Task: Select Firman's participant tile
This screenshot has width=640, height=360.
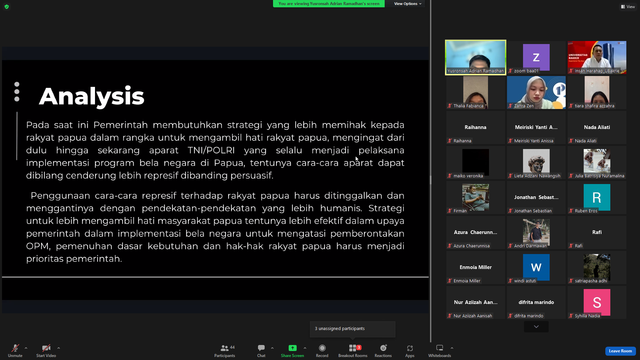Action: 476,198
